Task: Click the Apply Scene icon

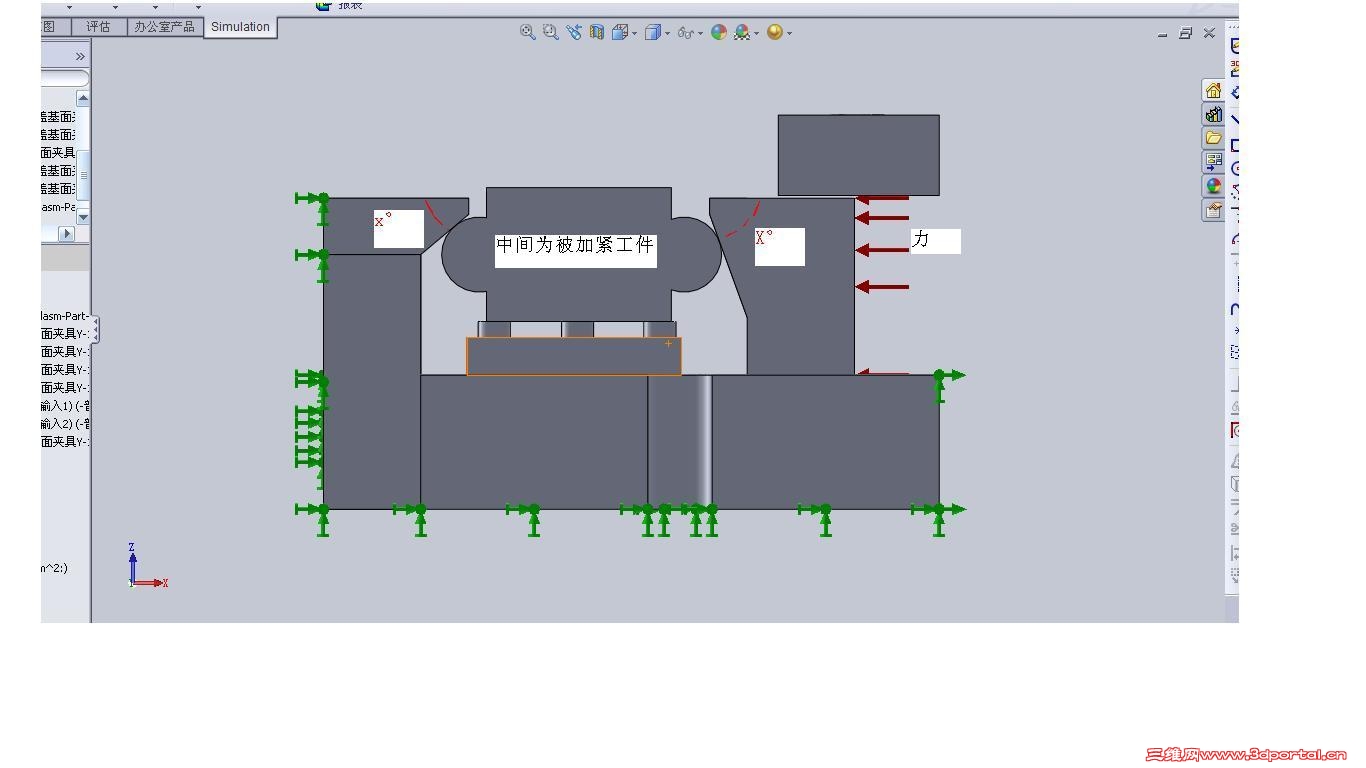Action: (742, 32)
